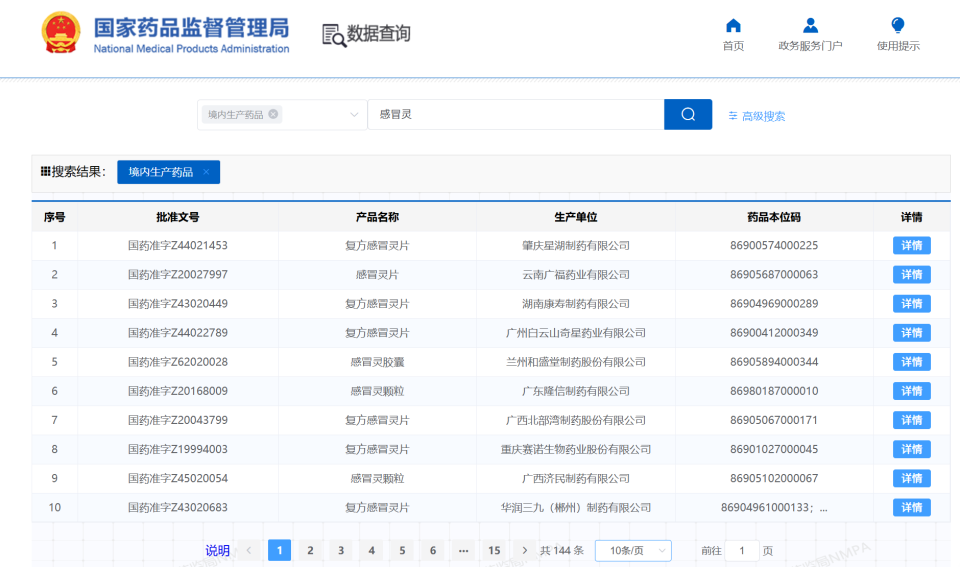This screenshot has width=960, height=567.
Task: Click the previous page arrow
Action: click(x=249, y=550)
